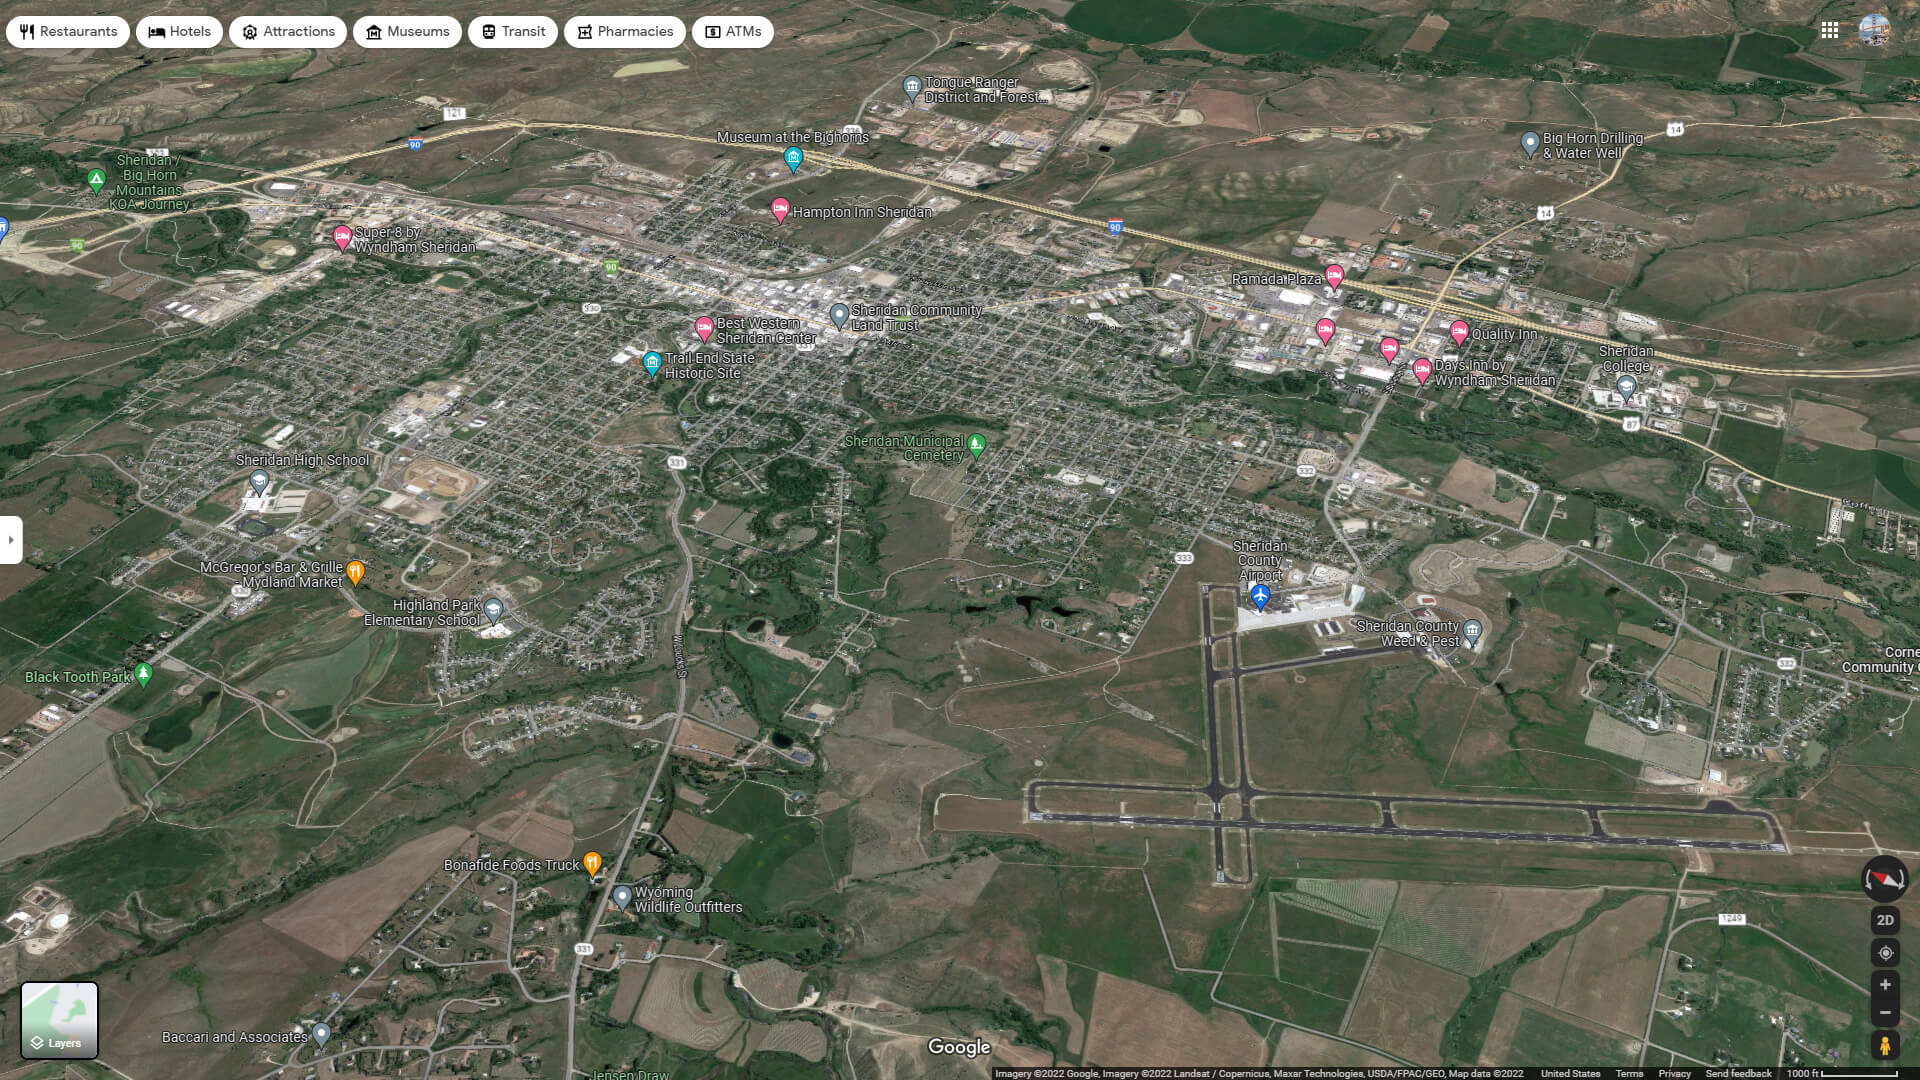Image resolution: width=1920 pixels, height=1080 pixels.
Task: Show your current location
Action: tap(1884, 953)
